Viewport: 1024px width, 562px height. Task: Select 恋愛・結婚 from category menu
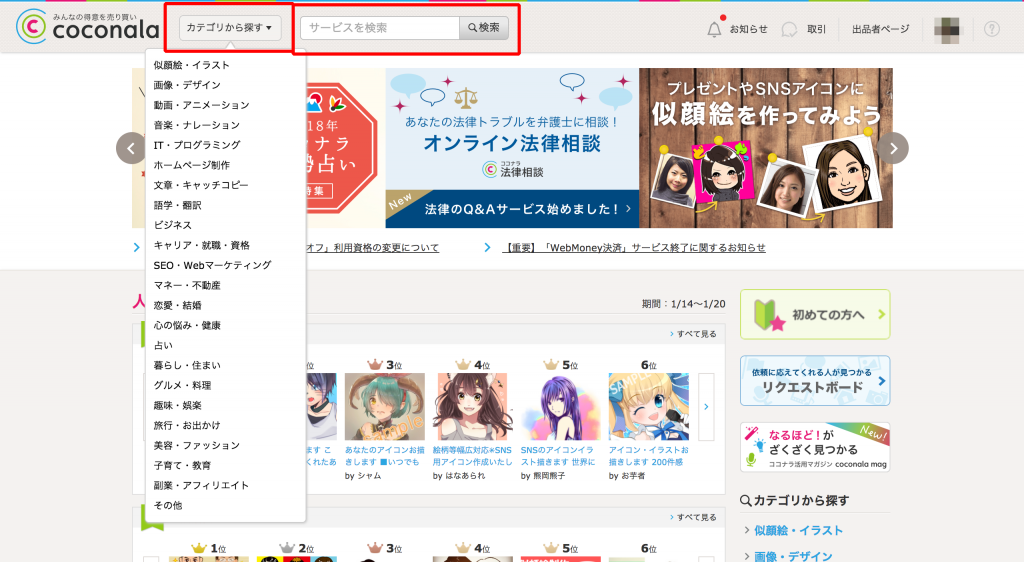click(x=177, y=305)
